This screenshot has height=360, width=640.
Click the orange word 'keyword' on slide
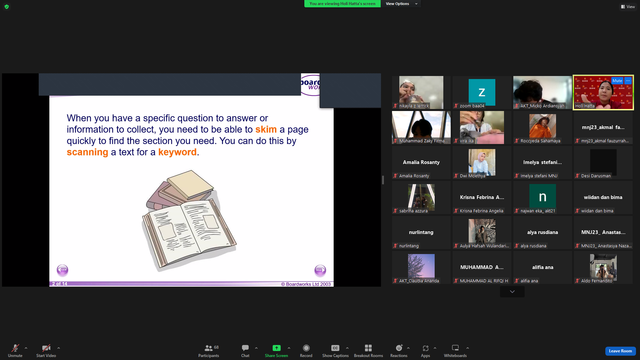[x=178, y=152]
